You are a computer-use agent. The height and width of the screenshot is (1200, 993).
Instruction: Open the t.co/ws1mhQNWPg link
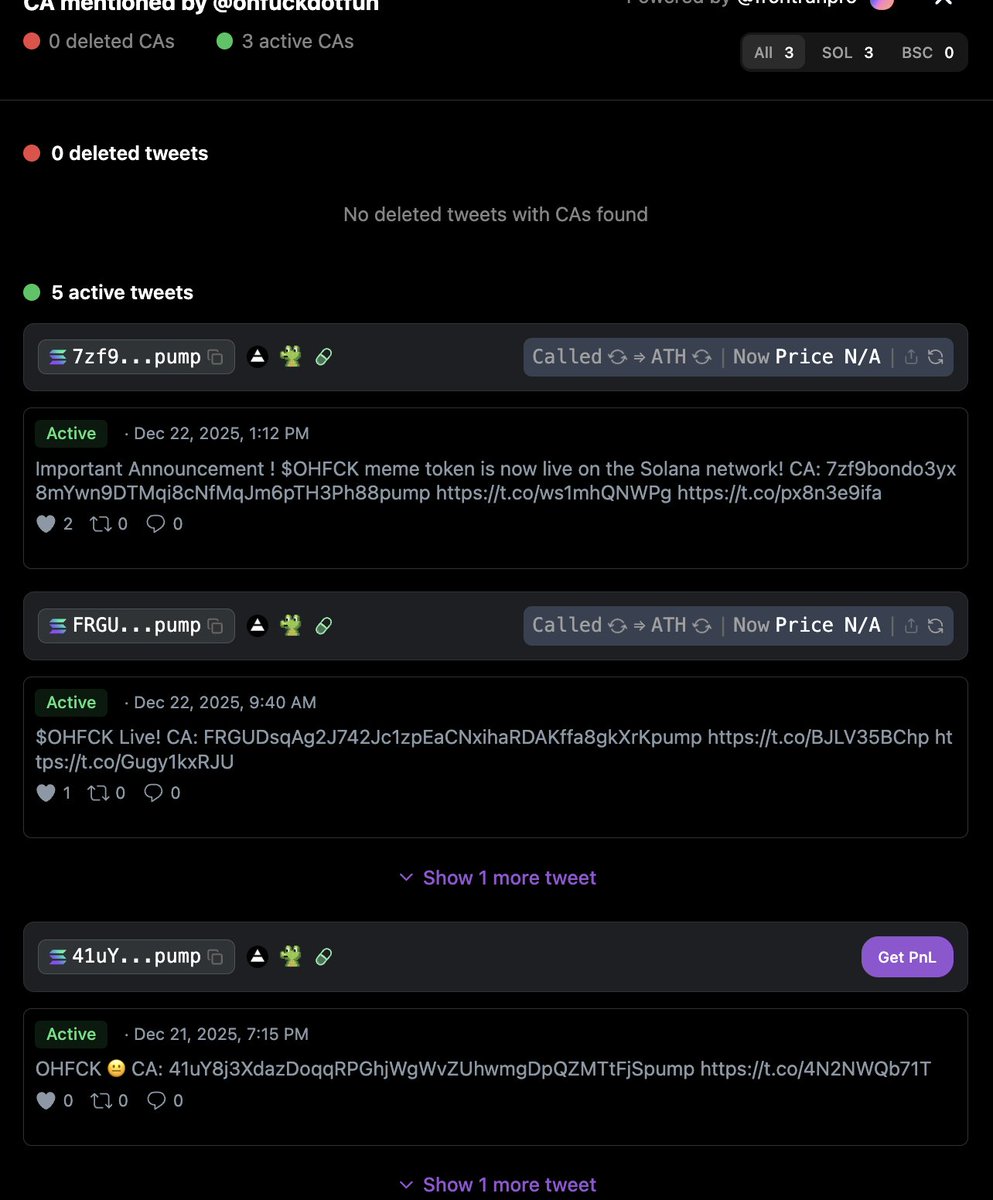pos(553,493)
